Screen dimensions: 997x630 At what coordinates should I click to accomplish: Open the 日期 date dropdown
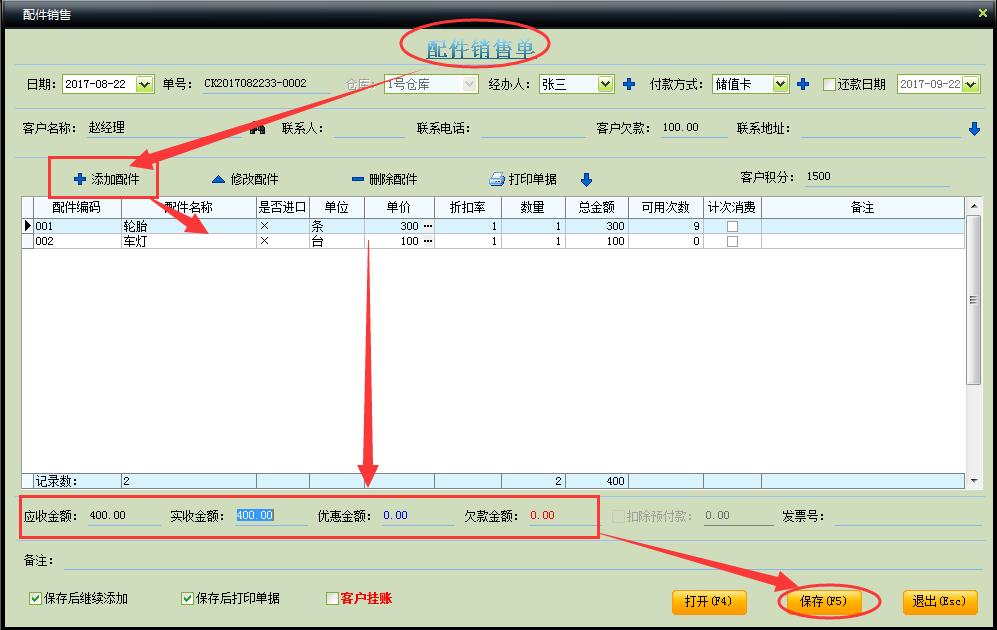tap(144, 85)
